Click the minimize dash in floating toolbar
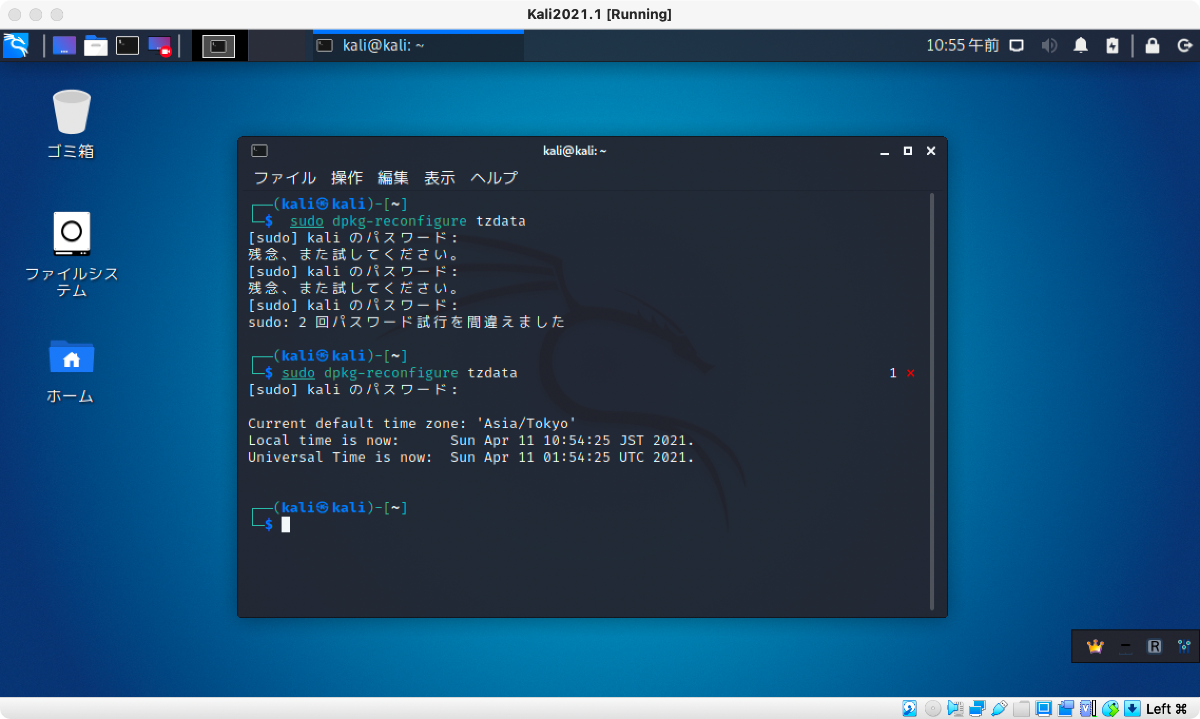The width and height of the screenshot is (1200, 719). [1125, 647]
